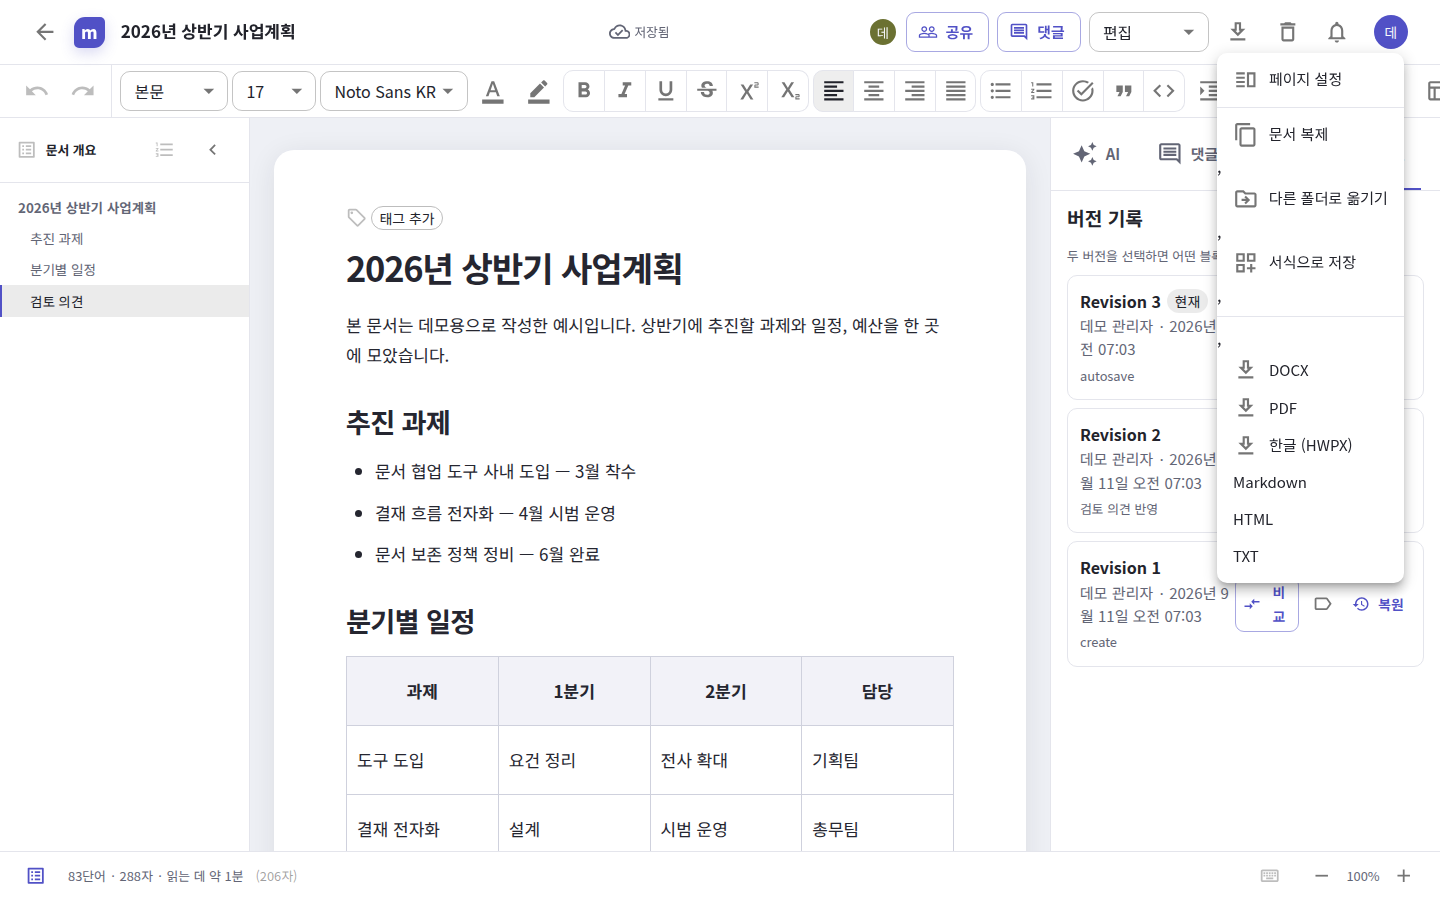This screenshot has width=1440, height=900.
Task: Toggle superscript formatting
Action: (748, 91)
